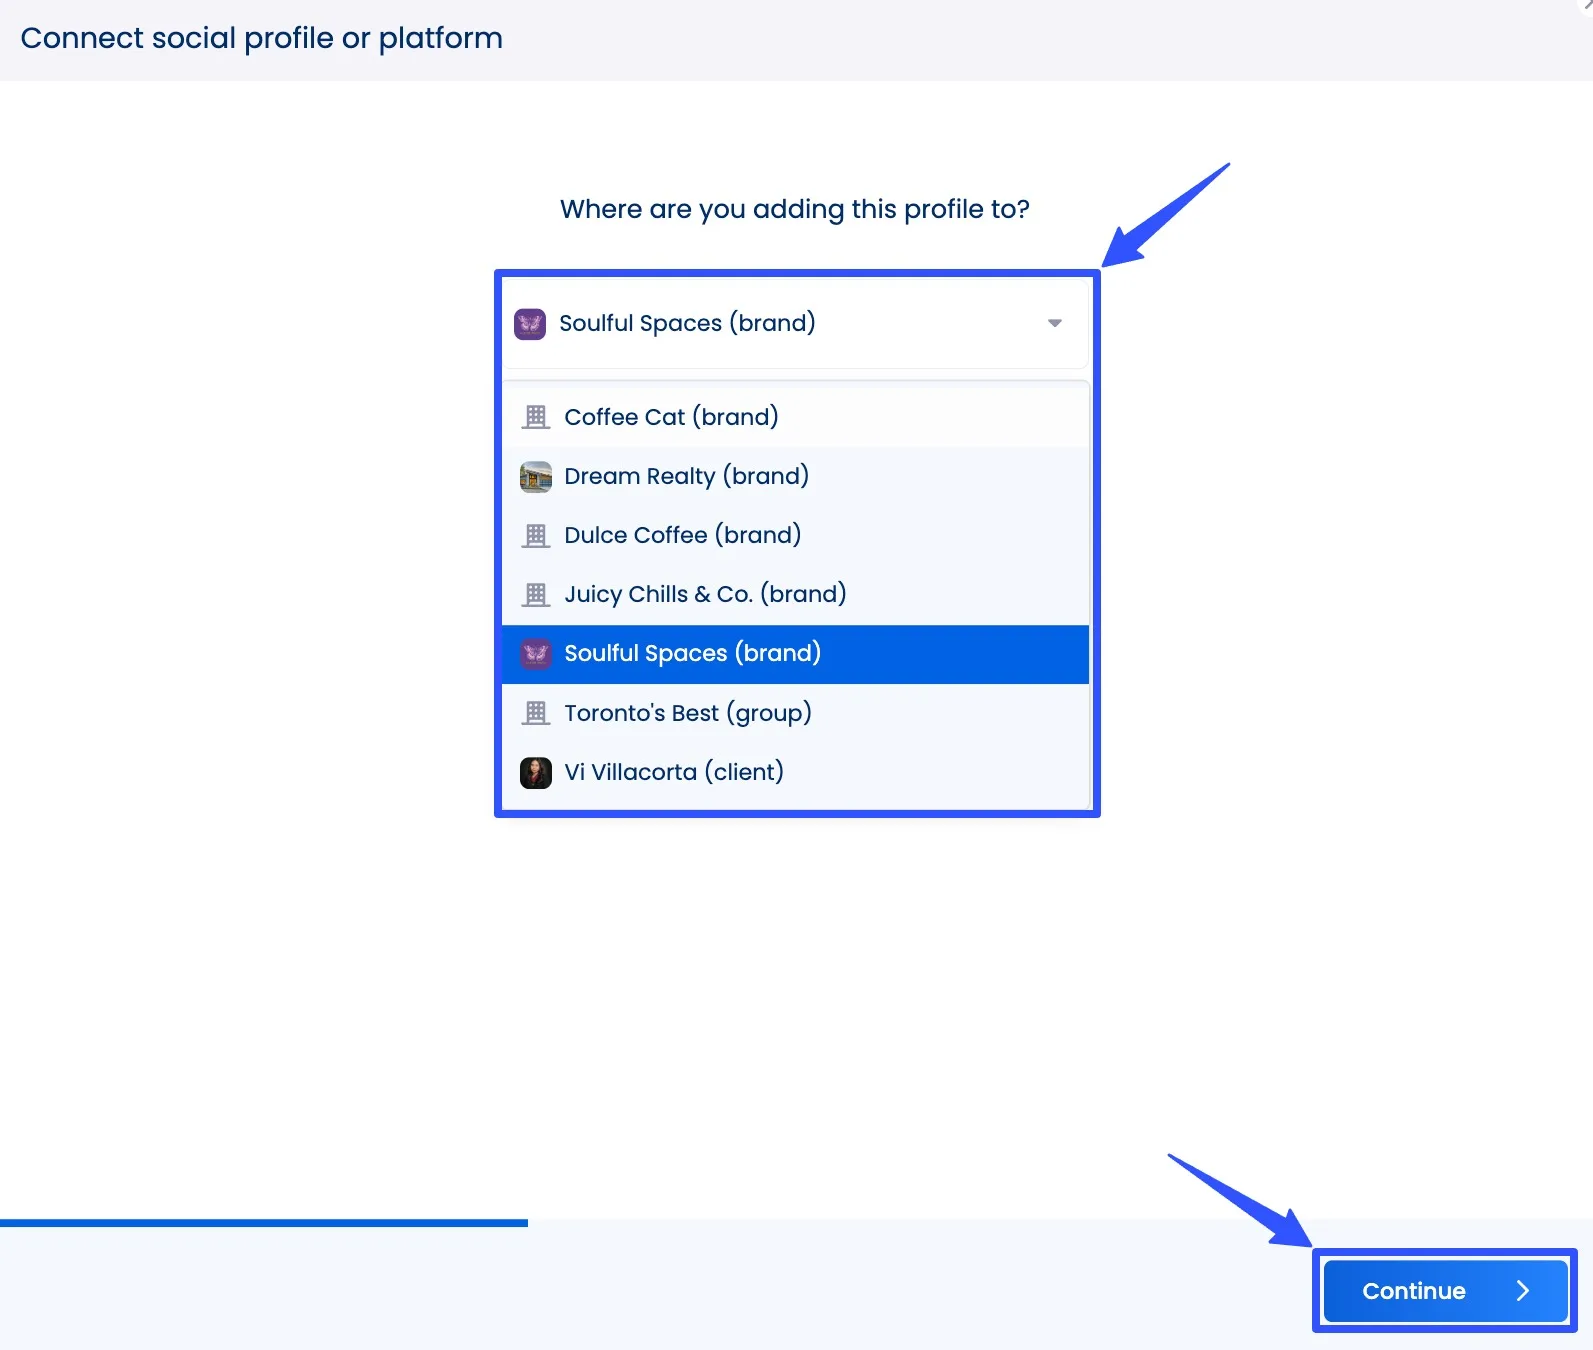Choose Vi Villacorta (client) from list
This screenshot has width=1593, height=1350.
tap(673, 772)
